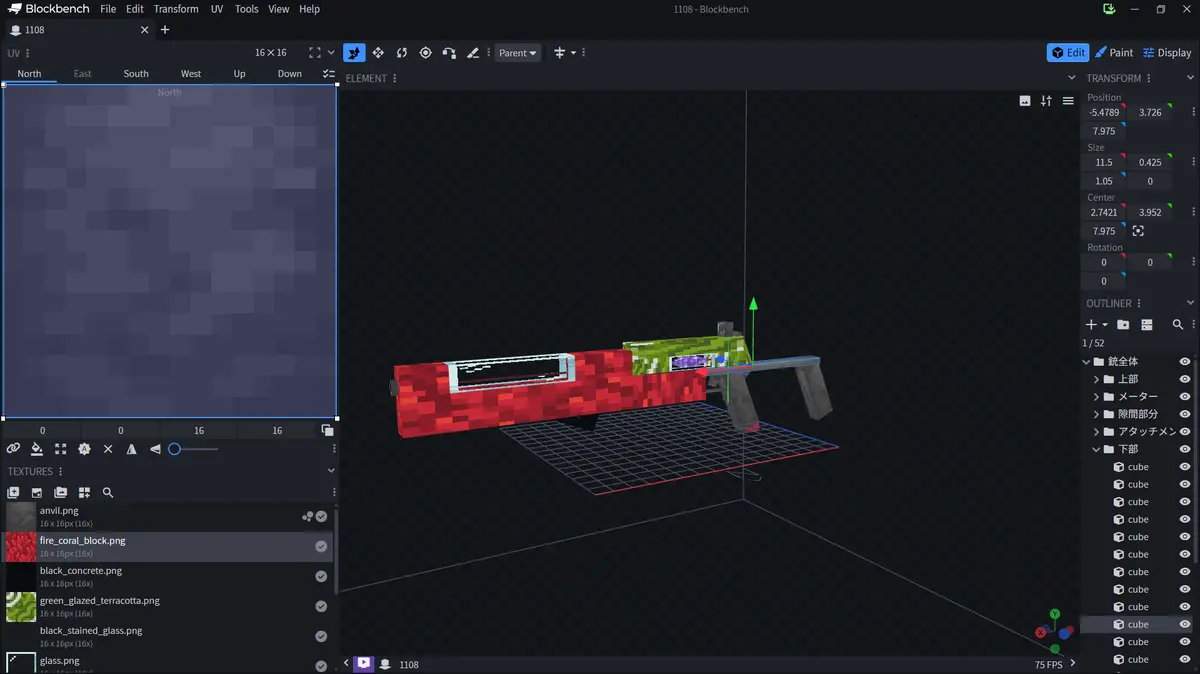This screenshot has width=1200, height=674.
Task: Expand the 隙間部分 group in Outliner
Action: pos(1096,414)
